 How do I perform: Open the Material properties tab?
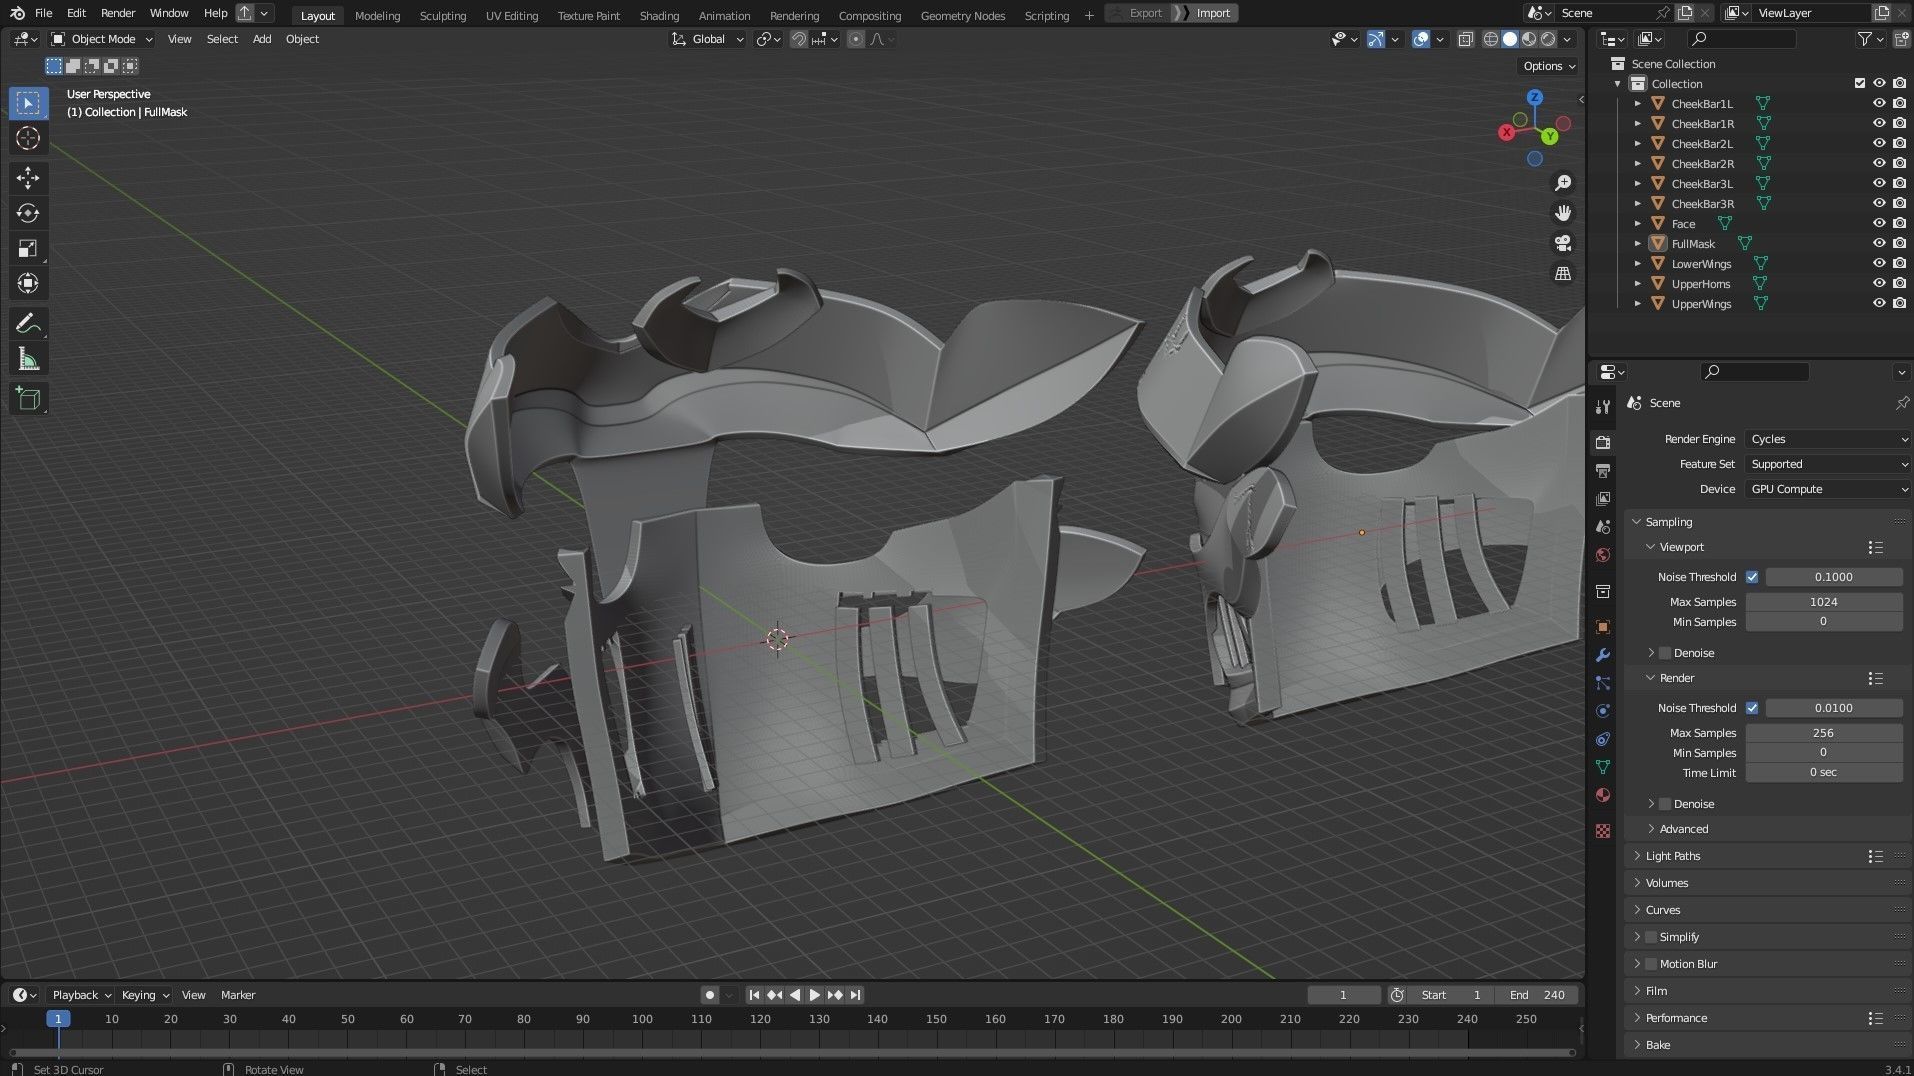click(x=1603, y=795)
